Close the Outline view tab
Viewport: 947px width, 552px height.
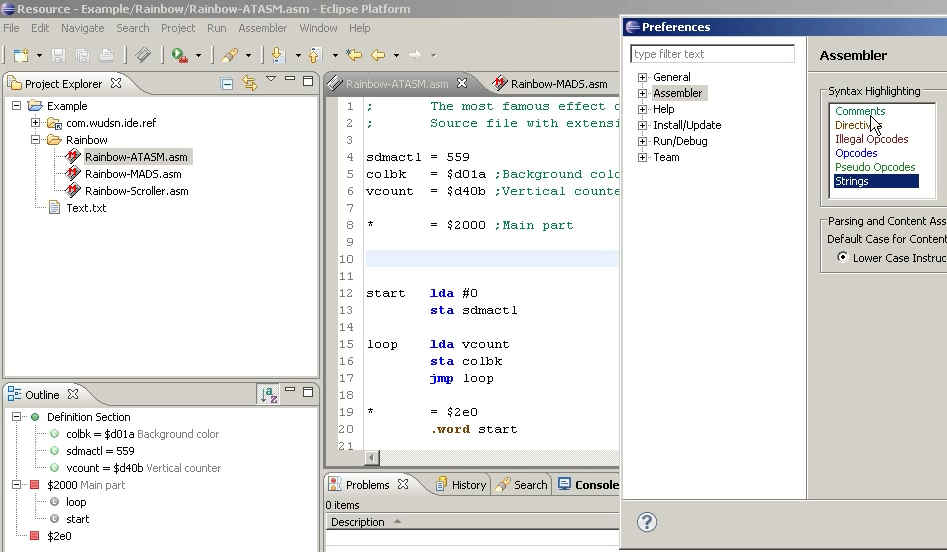[x=73, y=394]
